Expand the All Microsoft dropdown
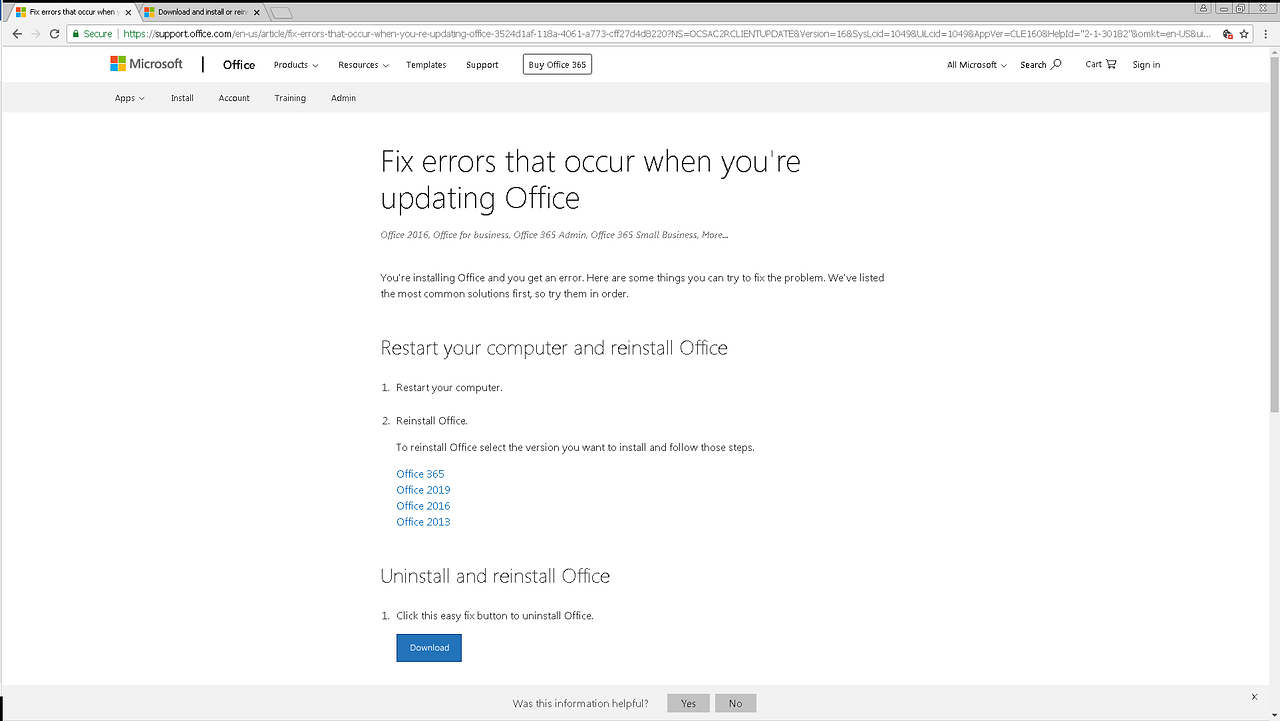The height and width of the screenshot is (721, 1280). [975, 64]
